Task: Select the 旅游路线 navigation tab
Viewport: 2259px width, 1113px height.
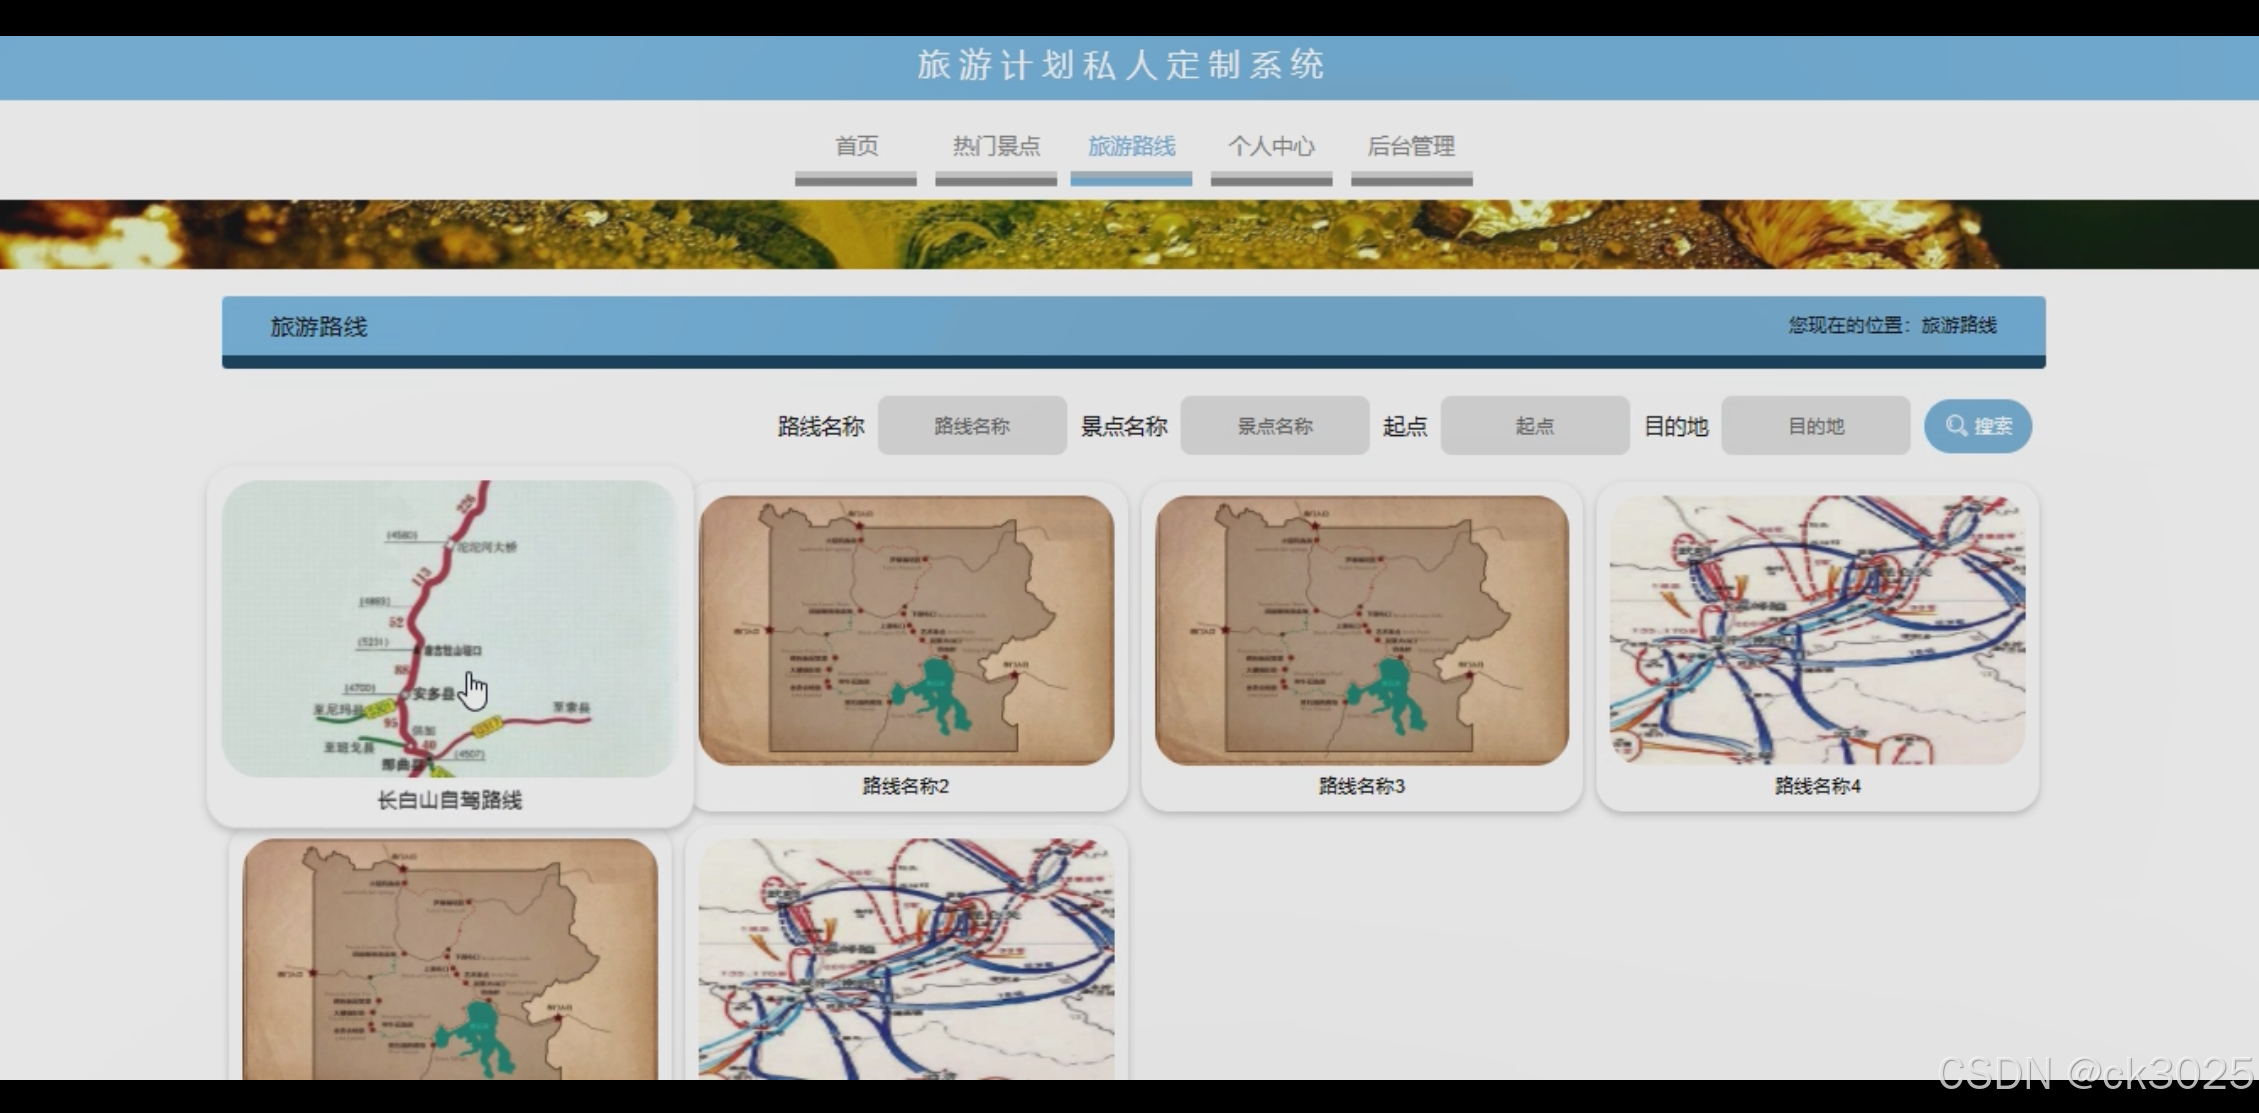Action: (1131, 147)
